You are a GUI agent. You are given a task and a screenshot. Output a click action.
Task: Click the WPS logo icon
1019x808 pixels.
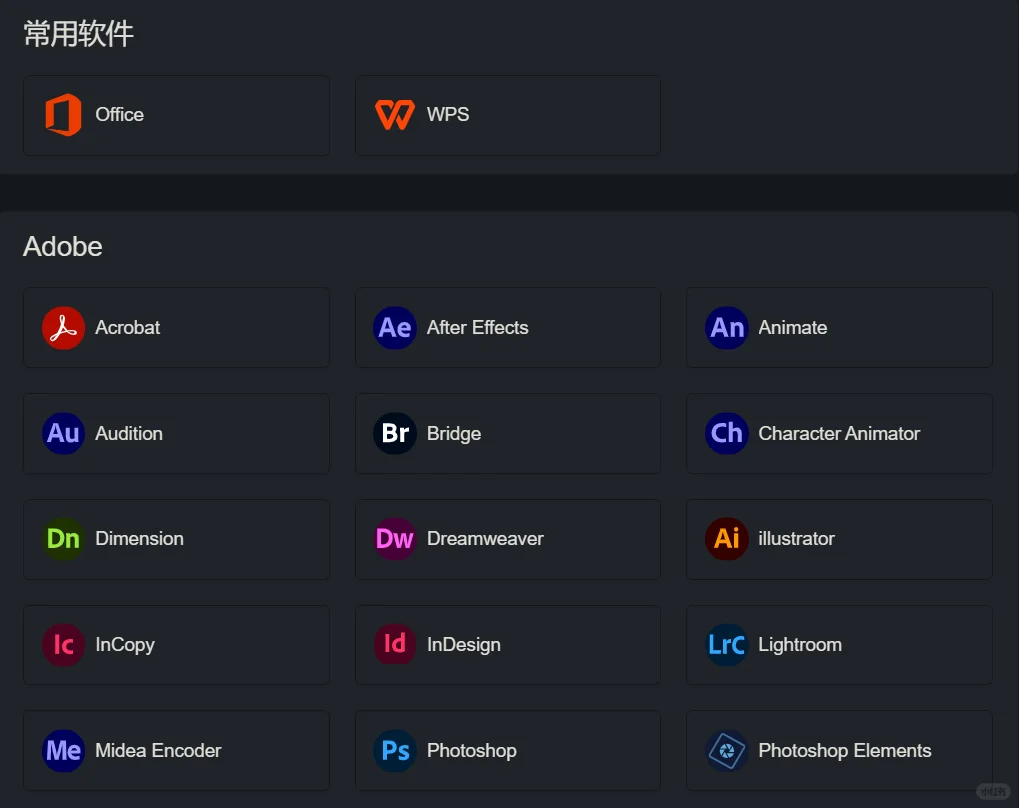click(394, 115)
